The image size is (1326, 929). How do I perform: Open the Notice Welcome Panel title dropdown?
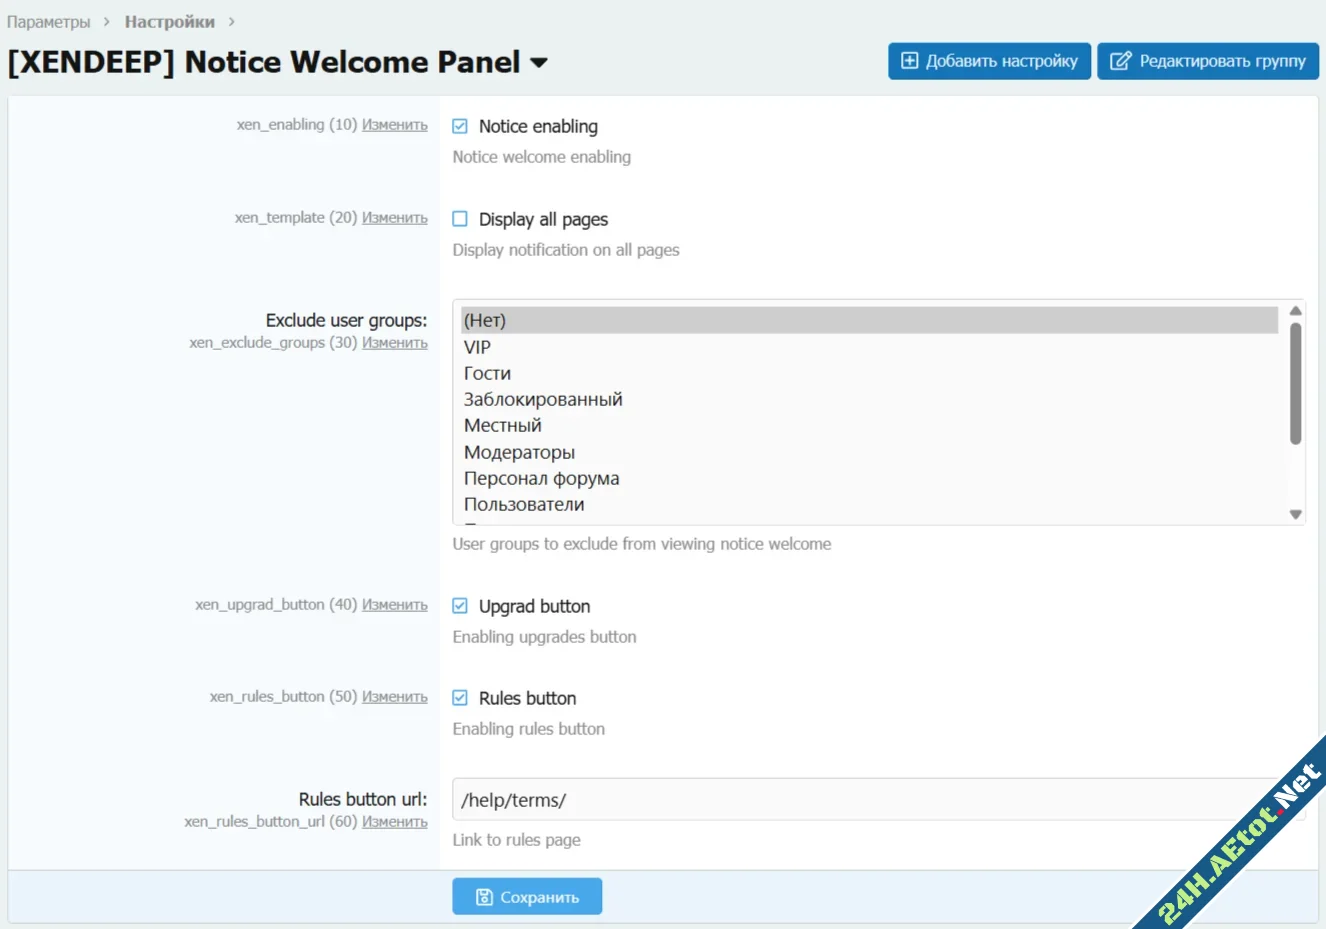(x=539, y=63)
